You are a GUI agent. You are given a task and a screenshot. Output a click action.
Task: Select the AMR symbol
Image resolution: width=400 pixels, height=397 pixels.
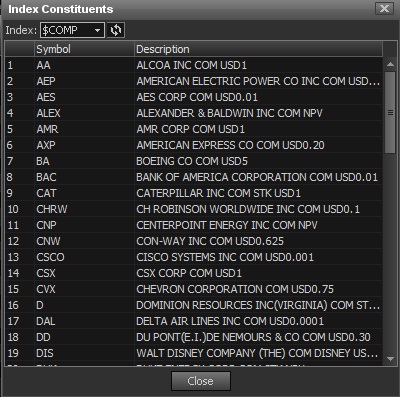pos(47,129)
